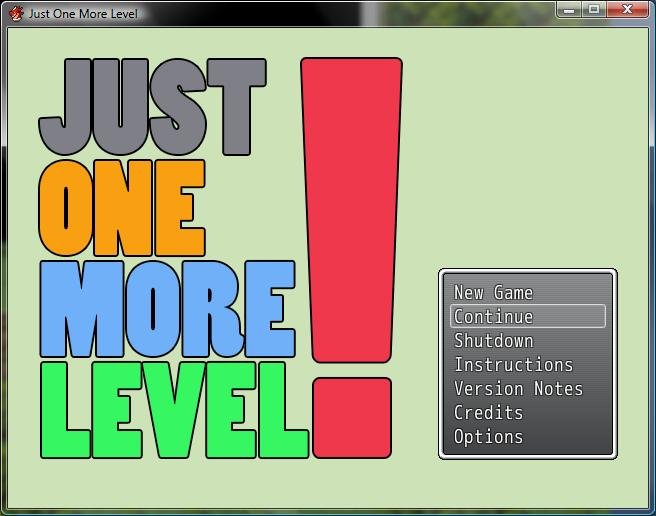The height and width of the screenshot is (516, 656).
Task: Open the Credits screen
Action: pyautogui.click(x=489, y=413)
